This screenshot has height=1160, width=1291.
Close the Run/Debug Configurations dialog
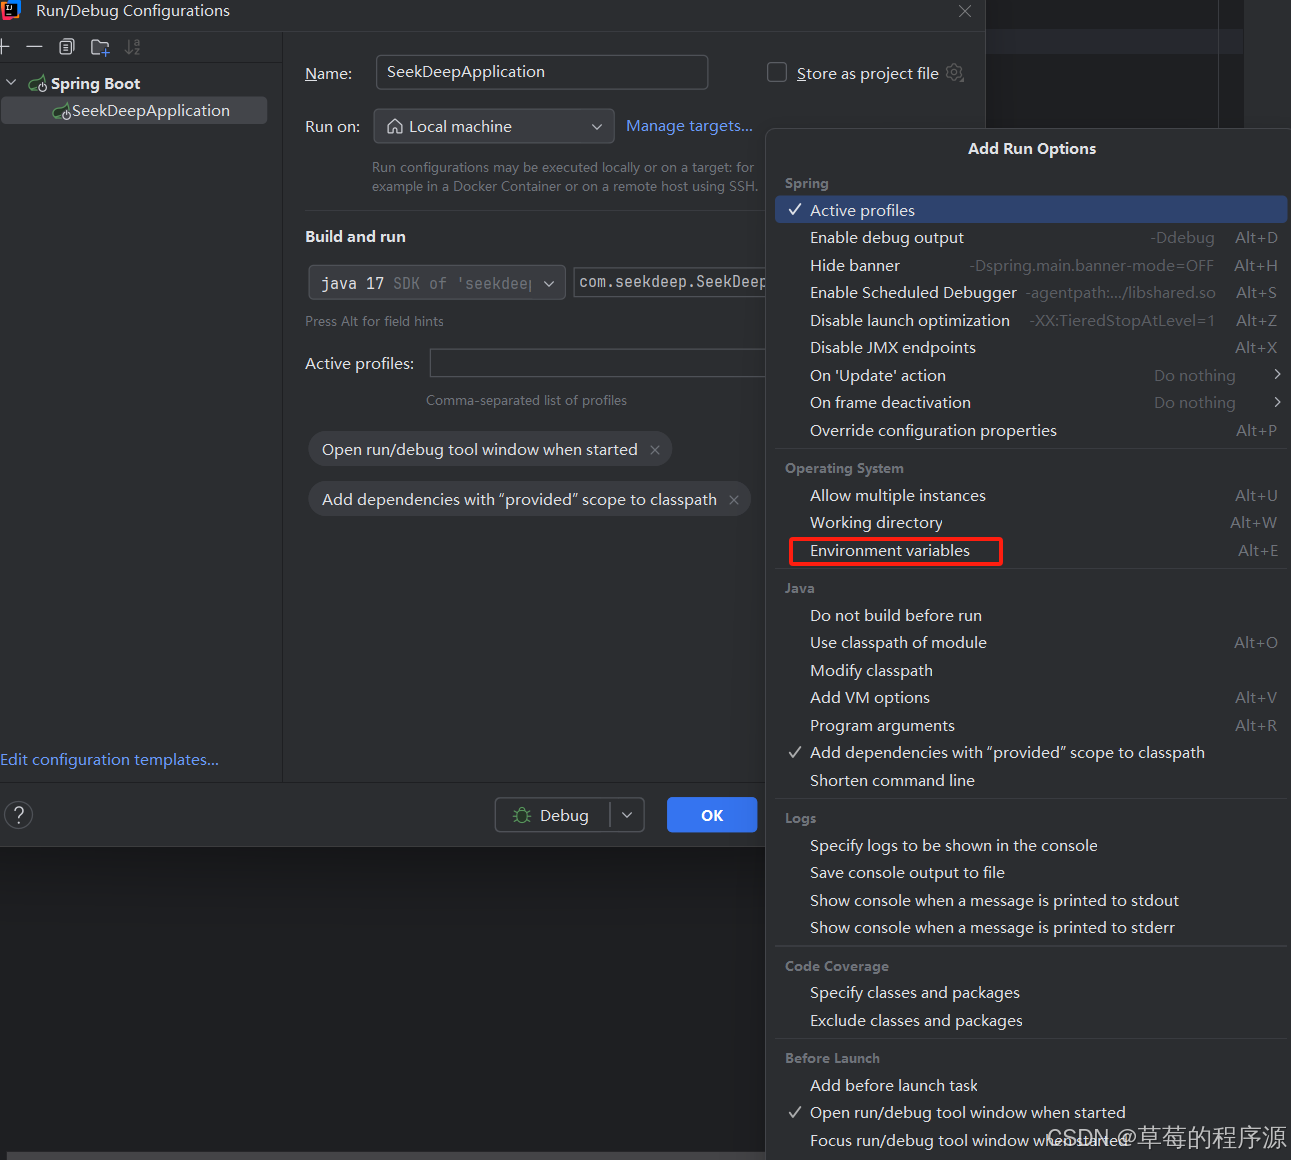coord(965,11)
